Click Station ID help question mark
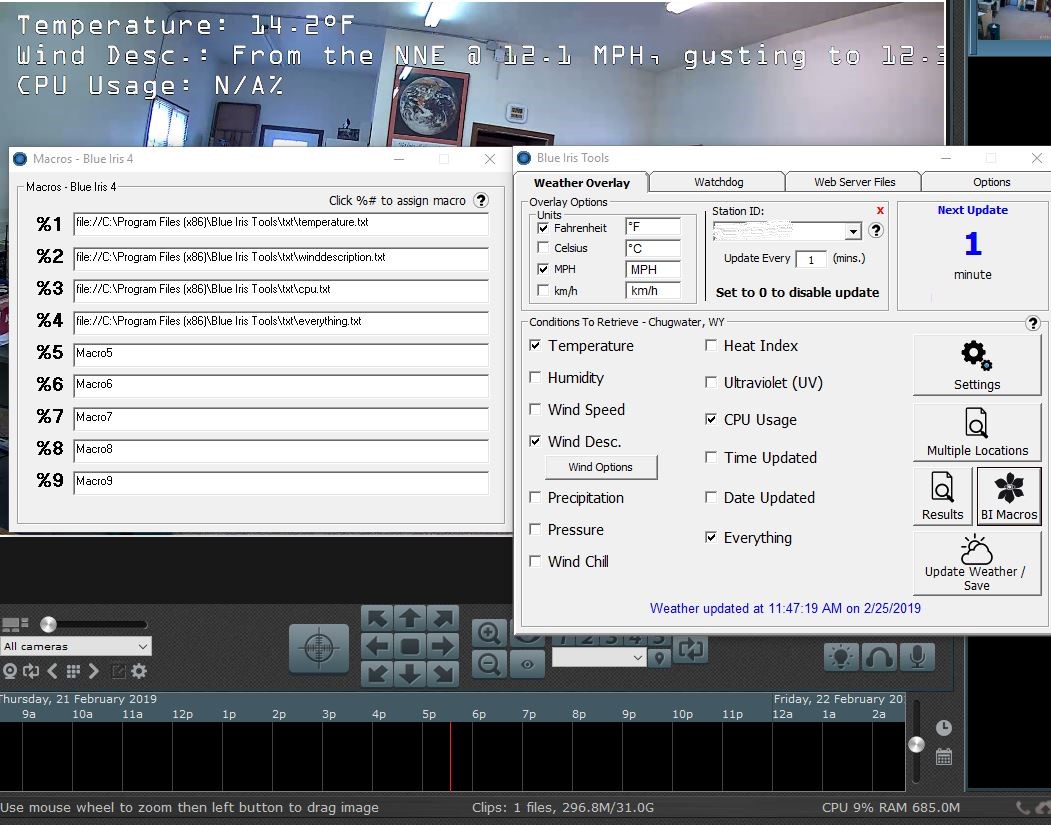The image size is (1051, 825). point(875,231)
